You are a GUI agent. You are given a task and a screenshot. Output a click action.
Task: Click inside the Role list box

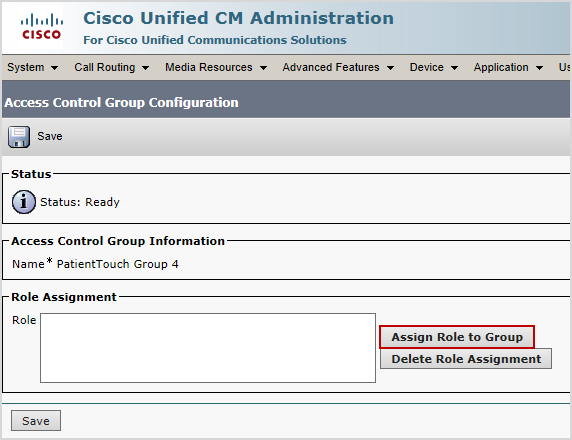pos(208,348)
